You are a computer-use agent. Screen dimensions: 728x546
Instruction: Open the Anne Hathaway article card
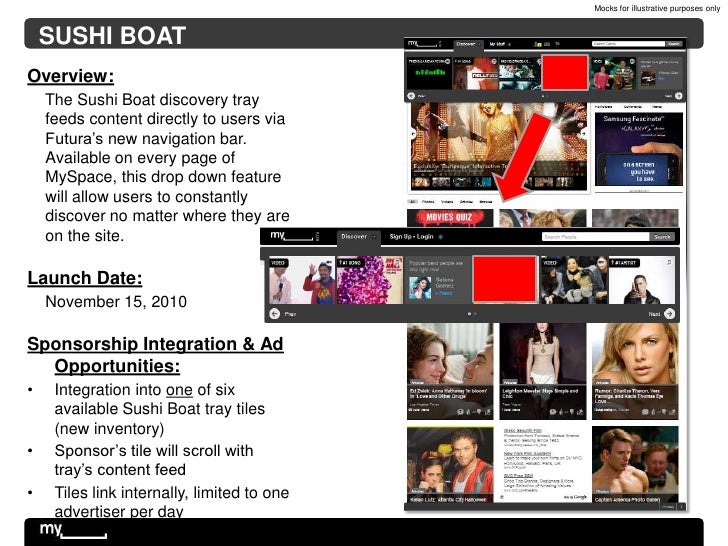pos(450,371)
